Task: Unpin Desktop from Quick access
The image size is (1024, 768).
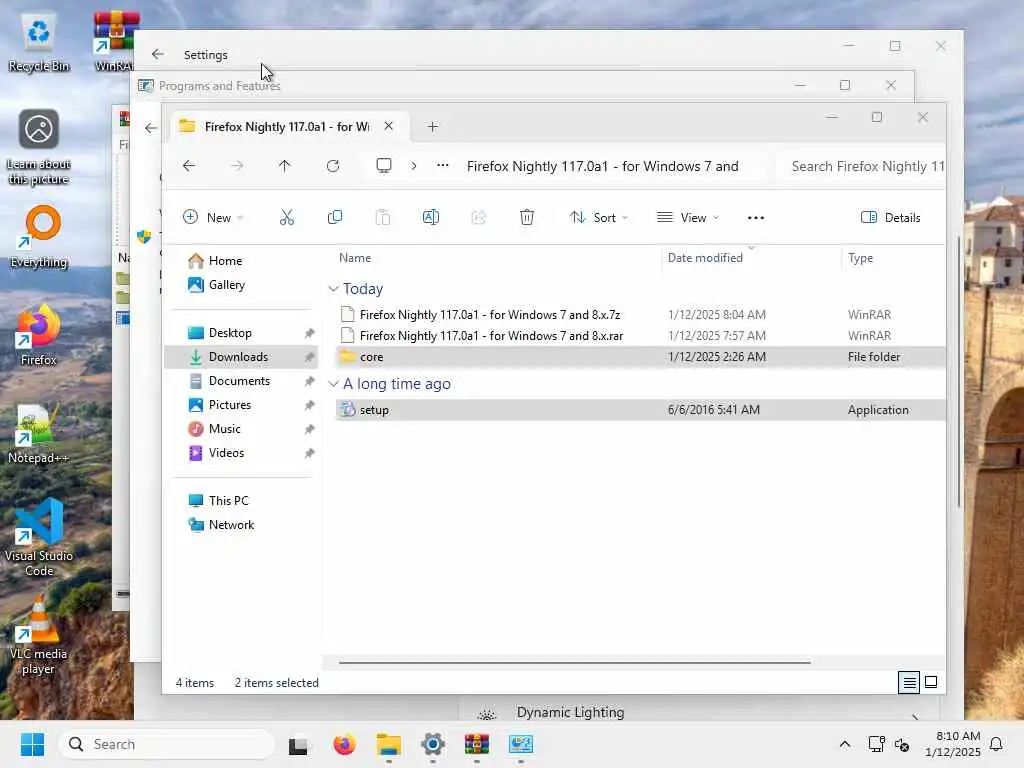Action: [x=310, y=333]
